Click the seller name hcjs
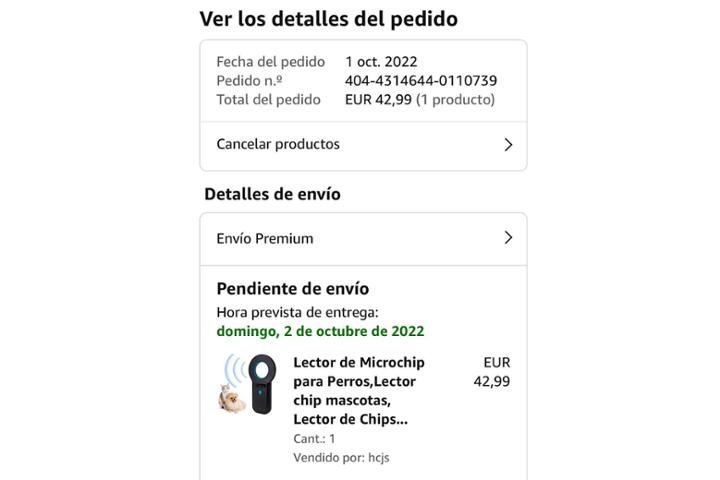Screen dimensions: 720x480 (379, 457)
